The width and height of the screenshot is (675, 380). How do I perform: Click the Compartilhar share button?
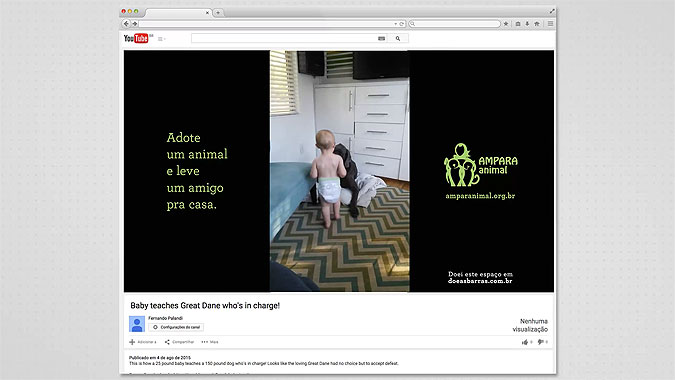pyautogui.click(x=180, y=342)
